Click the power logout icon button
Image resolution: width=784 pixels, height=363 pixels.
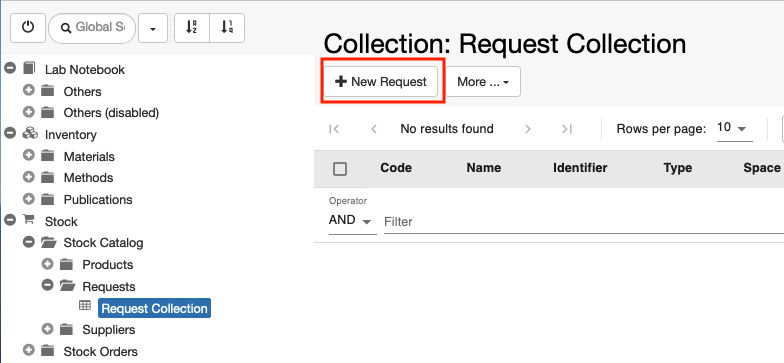[x=28, y=28]
